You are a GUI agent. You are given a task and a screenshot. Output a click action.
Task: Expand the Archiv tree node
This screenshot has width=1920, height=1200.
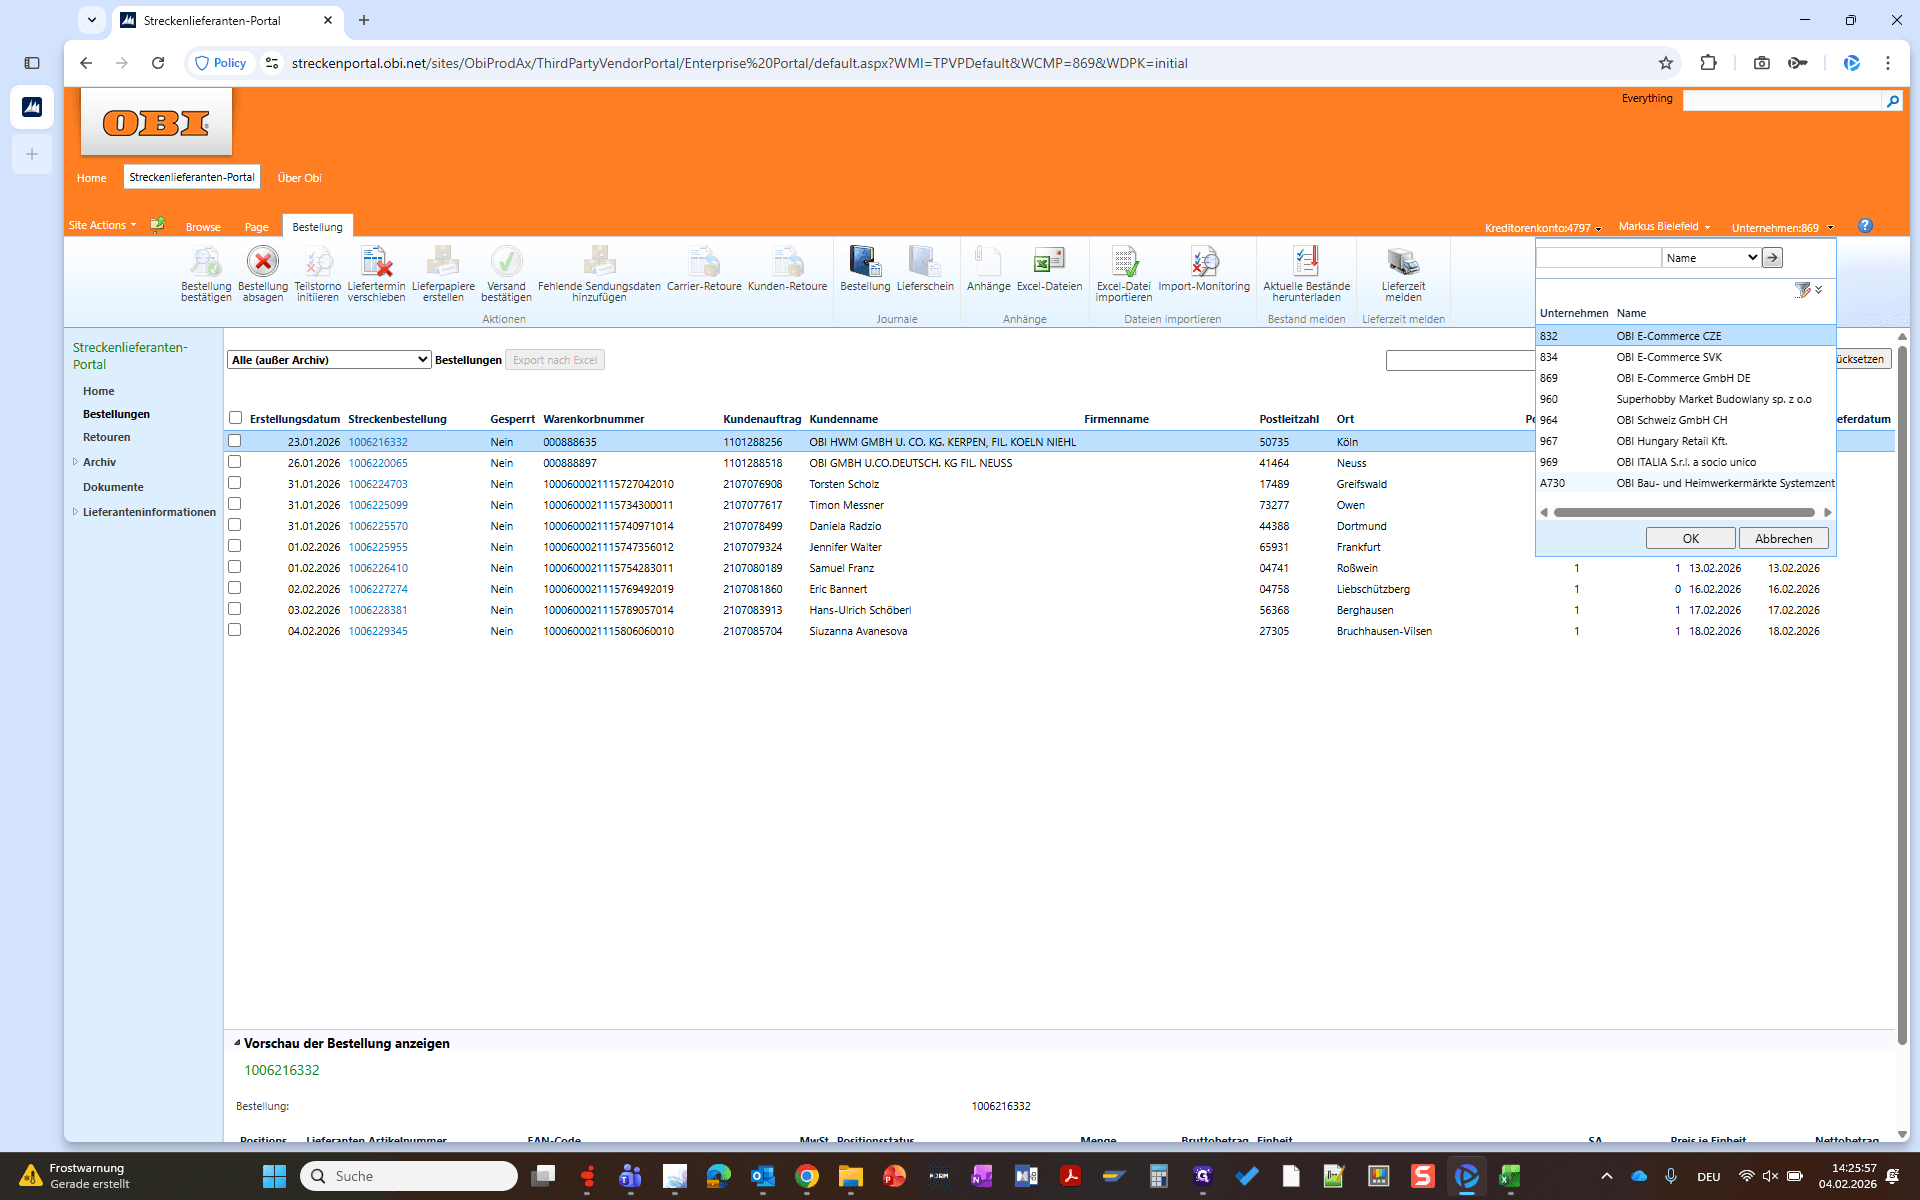click(x=75, y=462)
